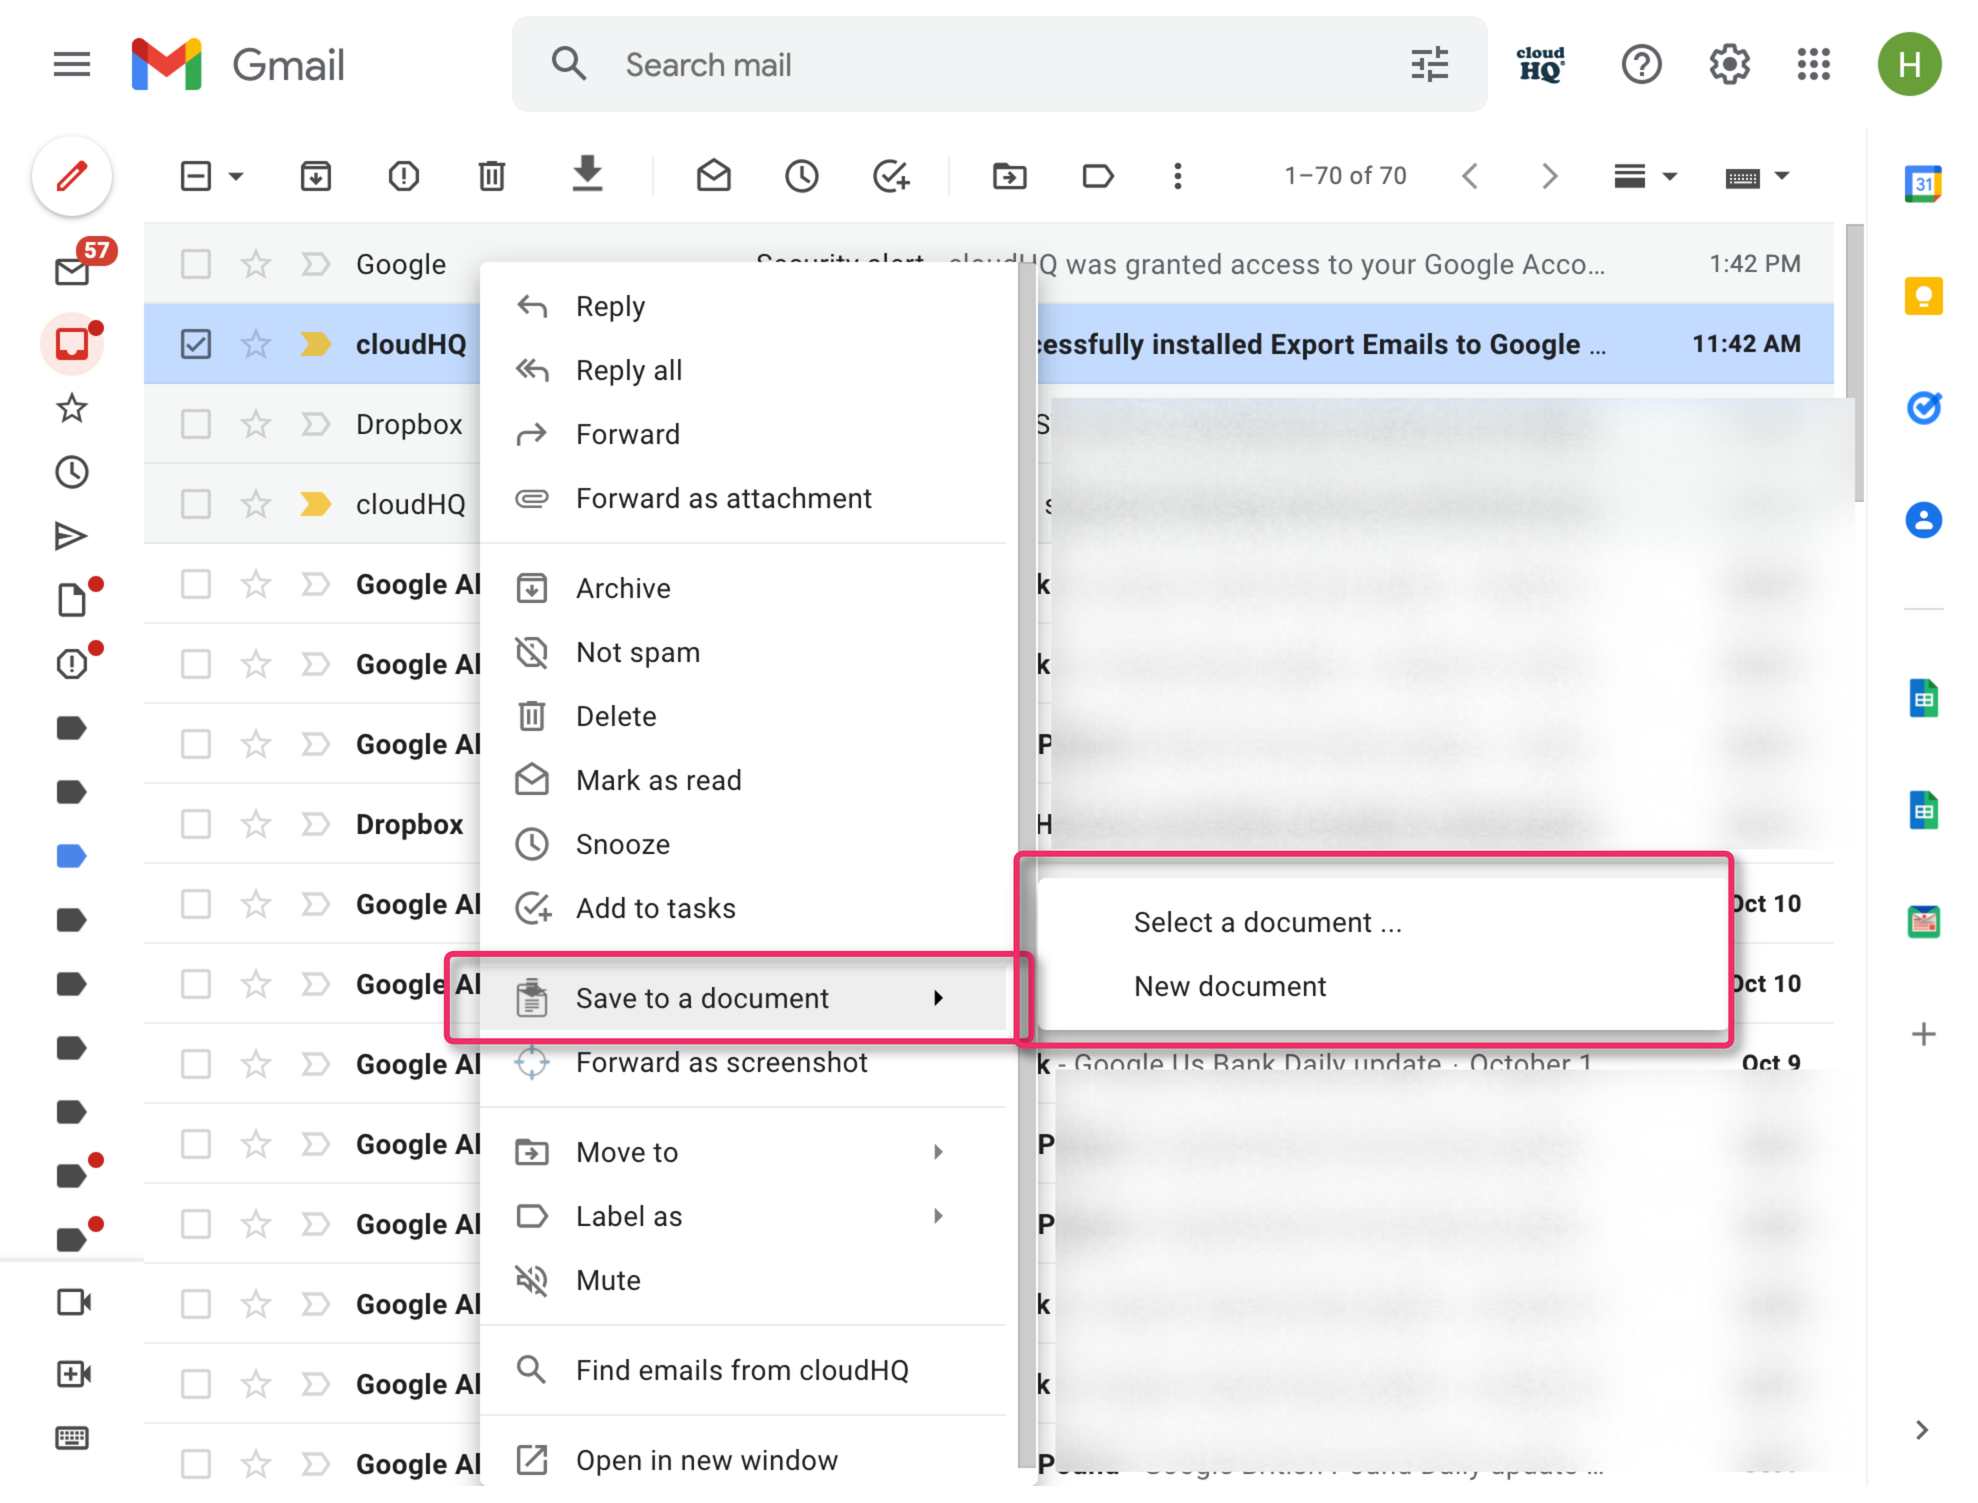Screen dimensions: 1978x1503
Task: Go to the previous page of emails
Action: tap(1469, 177)
